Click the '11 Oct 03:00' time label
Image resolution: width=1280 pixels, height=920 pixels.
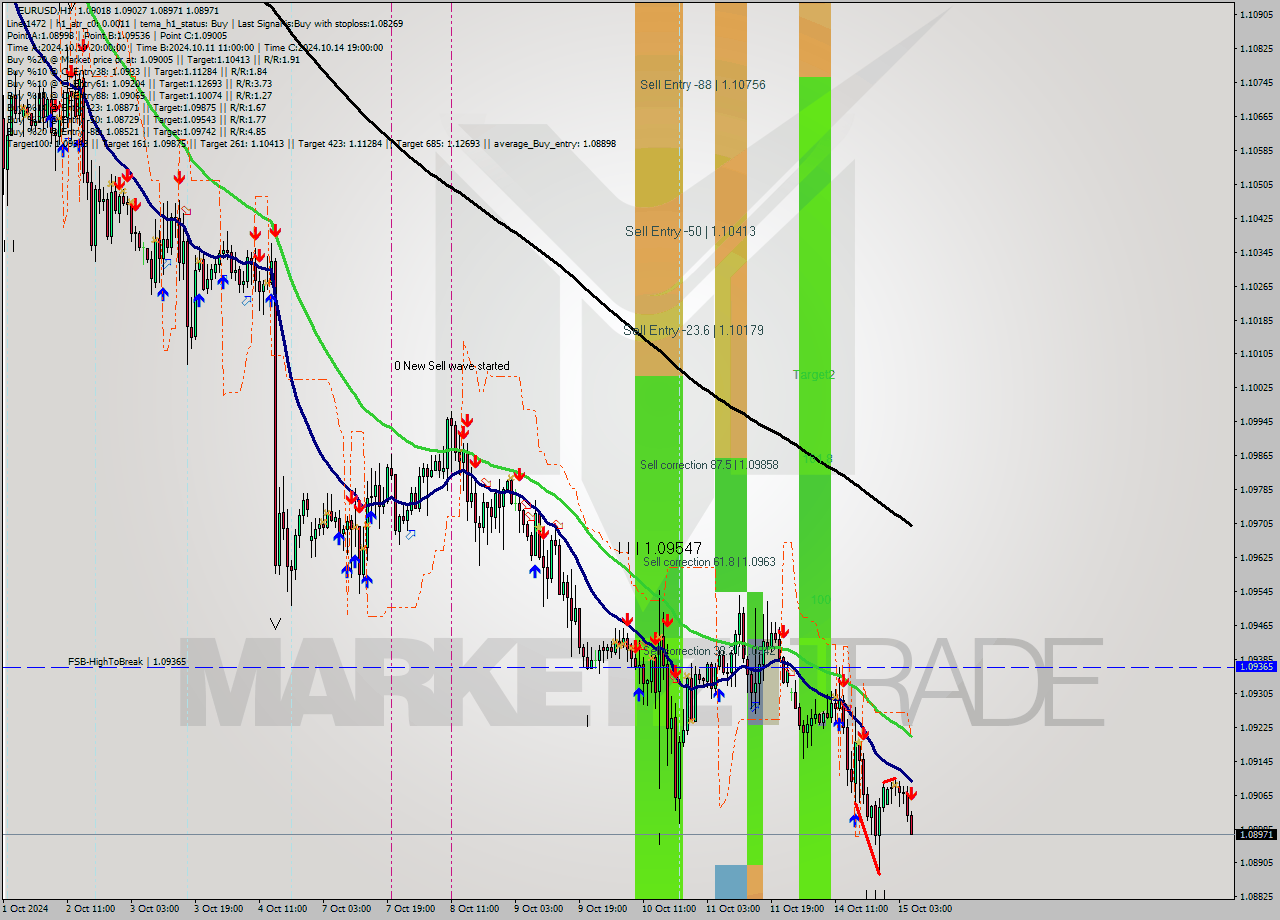pos(733,909)
